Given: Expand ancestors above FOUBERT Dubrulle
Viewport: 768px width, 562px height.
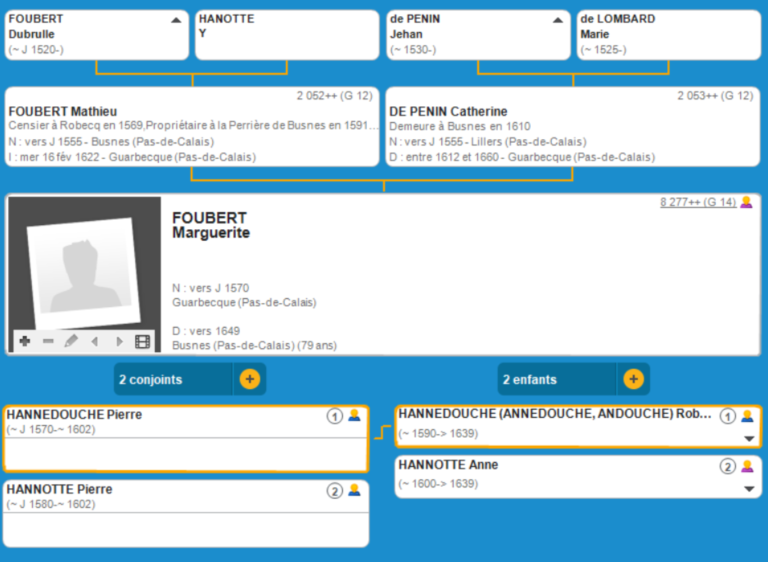Looking at the screenshot, I should [176, 19].
